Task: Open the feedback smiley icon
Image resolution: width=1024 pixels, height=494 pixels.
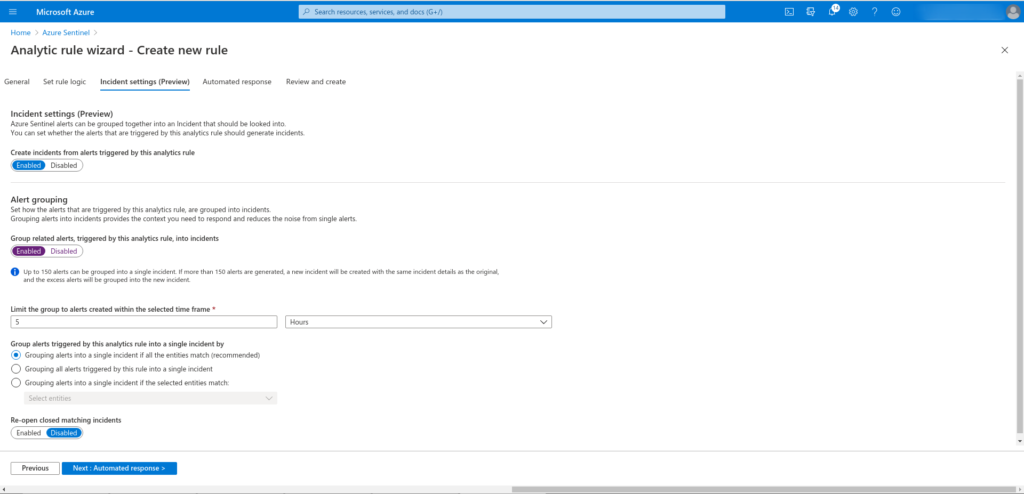Action: pos(896,12)
